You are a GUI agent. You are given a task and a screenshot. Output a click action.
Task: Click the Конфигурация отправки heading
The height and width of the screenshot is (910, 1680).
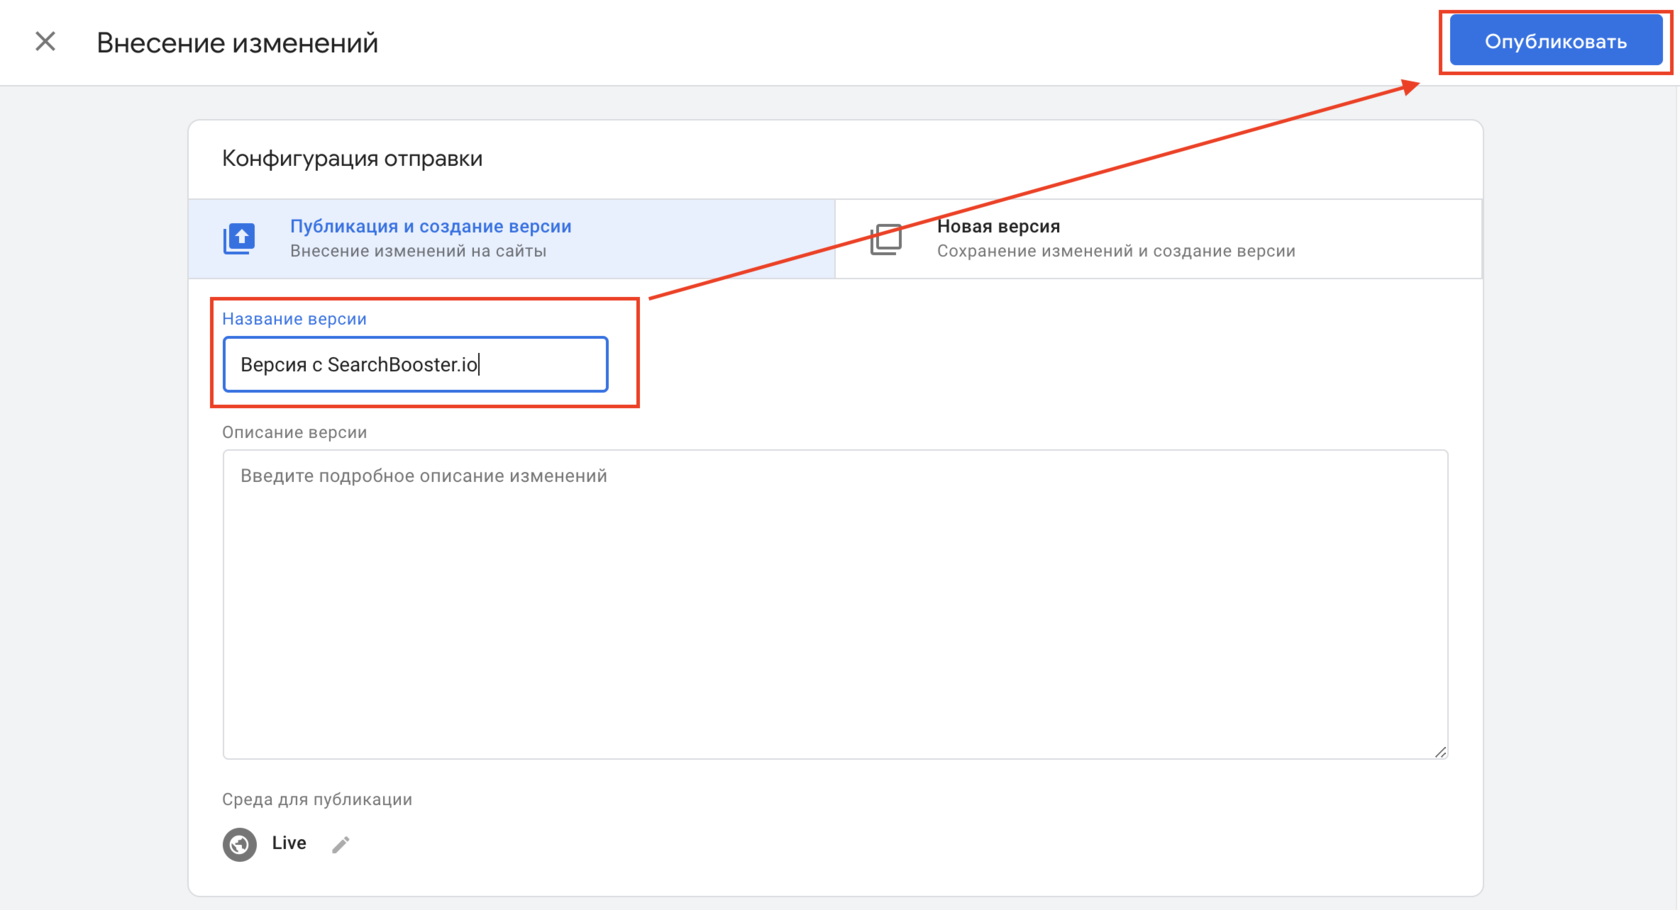(x=352, y=159)
